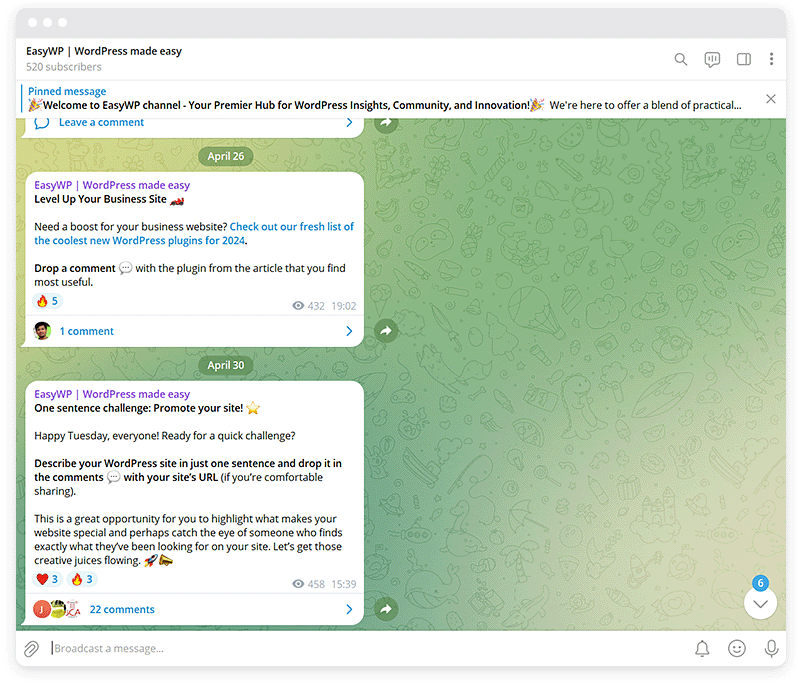The width and height of the screenshot is (800, 682).
Task: Click the 19:02 timestamp
Action: point(344,306)
